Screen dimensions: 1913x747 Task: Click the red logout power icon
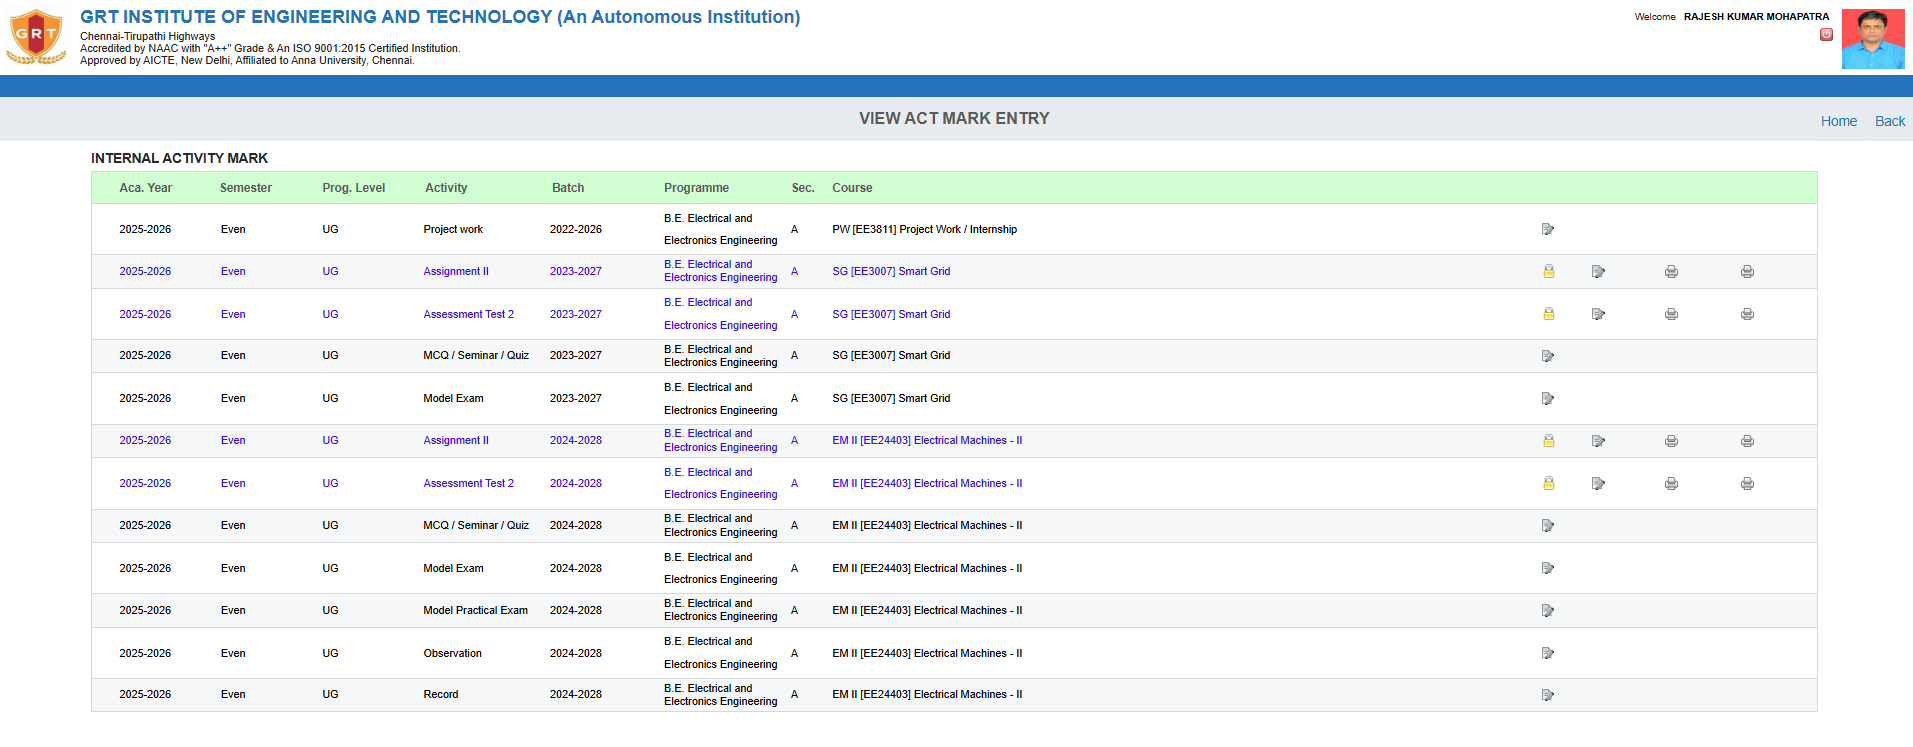pyautogui.click(x=1826, y=34)
